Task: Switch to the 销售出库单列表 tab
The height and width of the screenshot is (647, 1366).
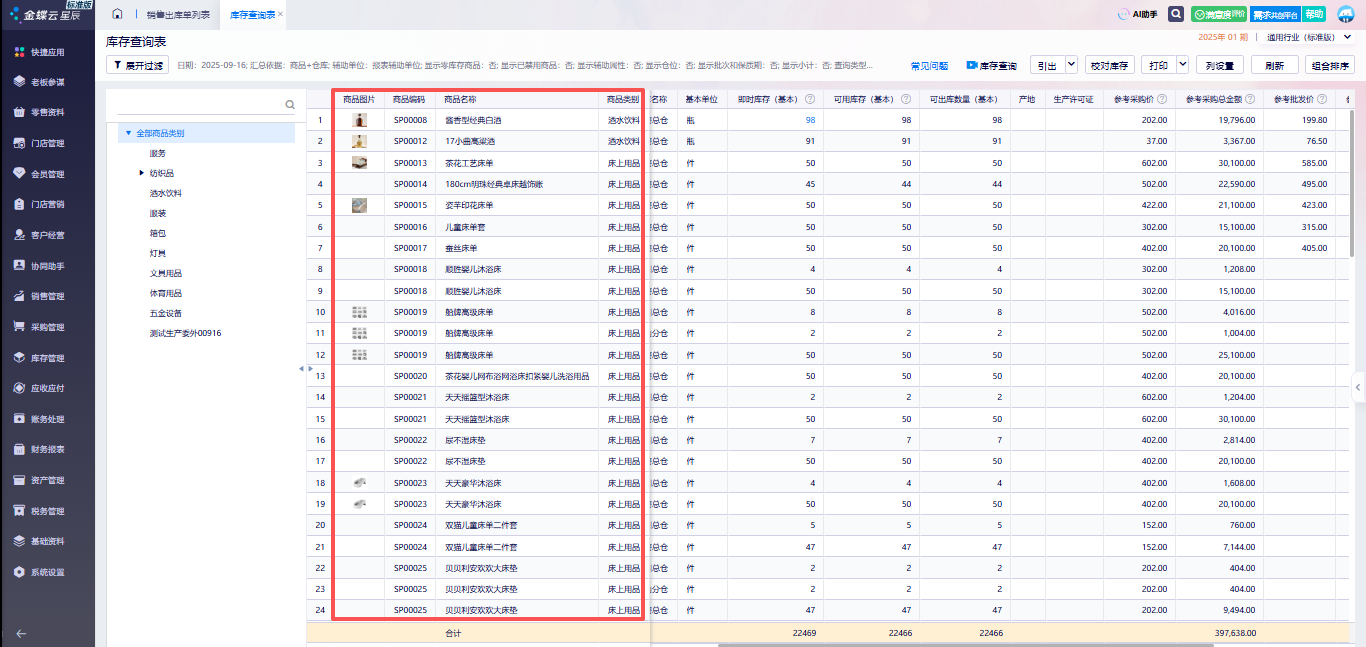Action: point(178,15)
